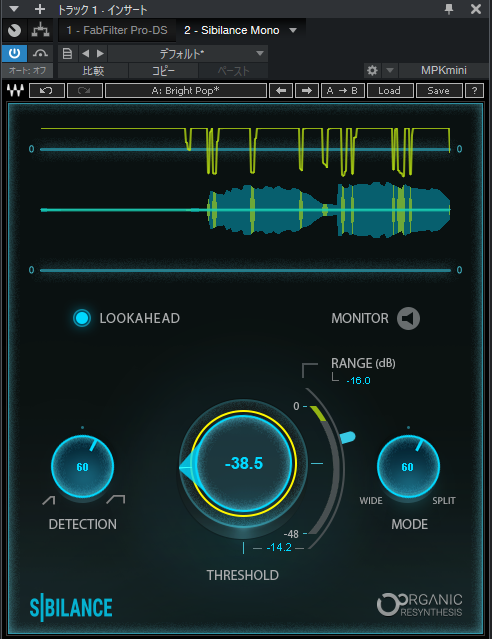The height and width of the screenshot is (639, 492).
Task: Switch to the FabFilter Pro-DS tab
Action: tap(117, 30)
